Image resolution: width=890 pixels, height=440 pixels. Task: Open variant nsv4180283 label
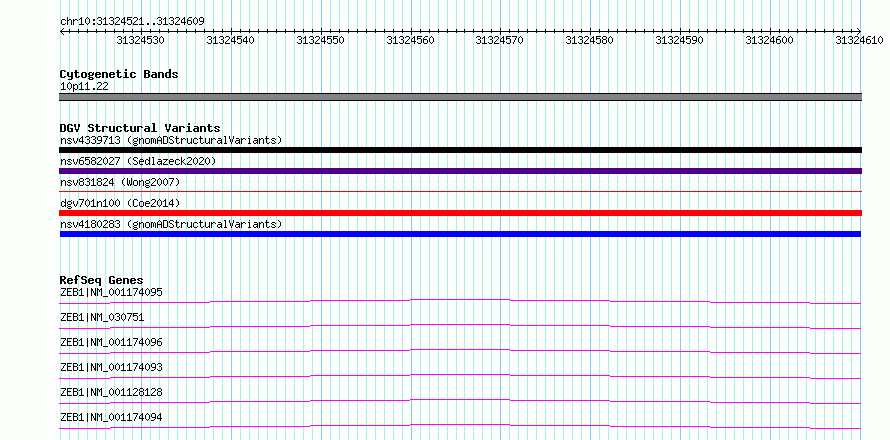(171, 224)
